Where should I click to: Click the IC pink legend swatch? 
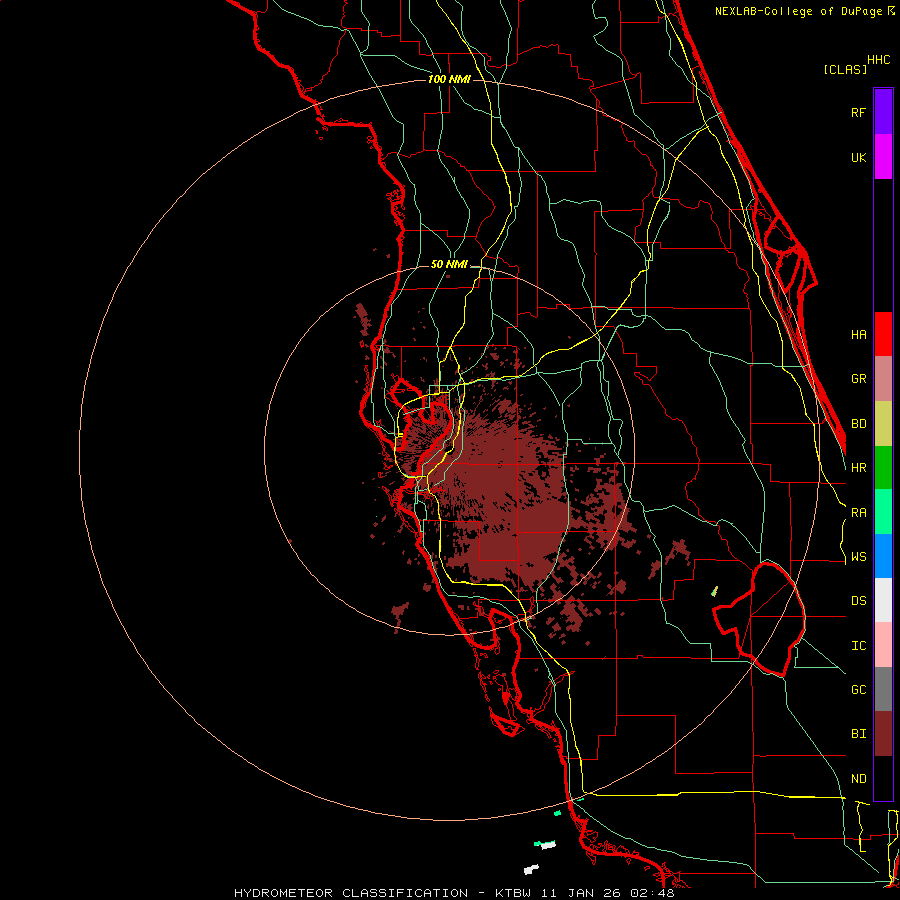pyautogui.click(x=883, y=645)
